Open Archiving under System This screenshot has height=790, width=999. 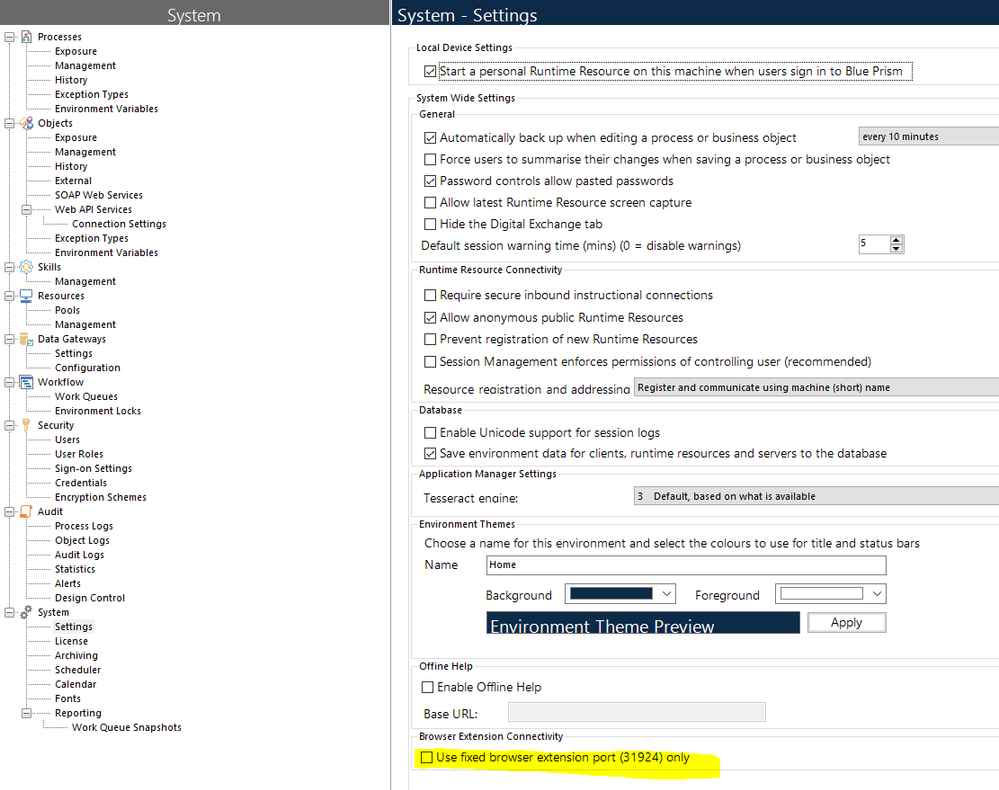[x=76, y=656]
